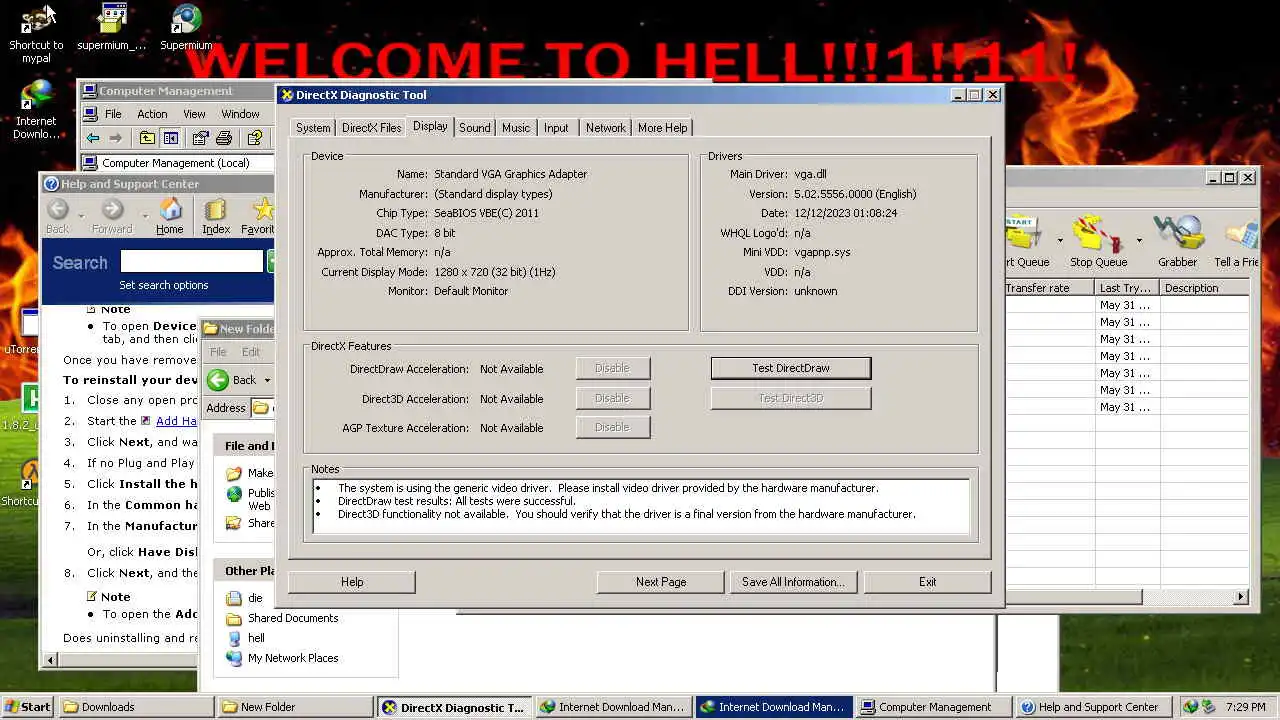Open the 'Shortcut to mypal' desktop icon
The height and width of the screenshot is (720, 1280).
click(x=36, y=34)
